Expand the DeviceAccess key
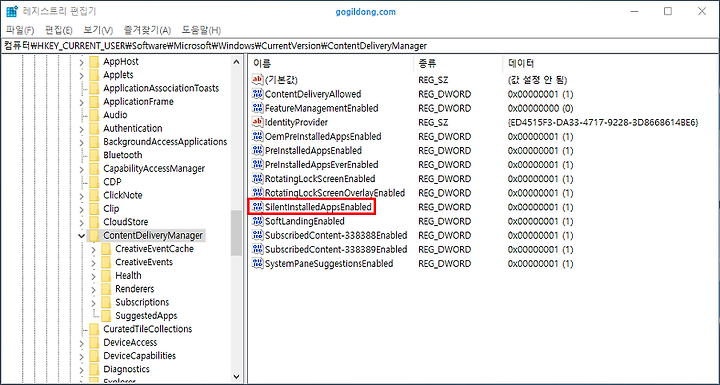Image resolution: width=720 pixels, height=385 pixels. (82, 343)
